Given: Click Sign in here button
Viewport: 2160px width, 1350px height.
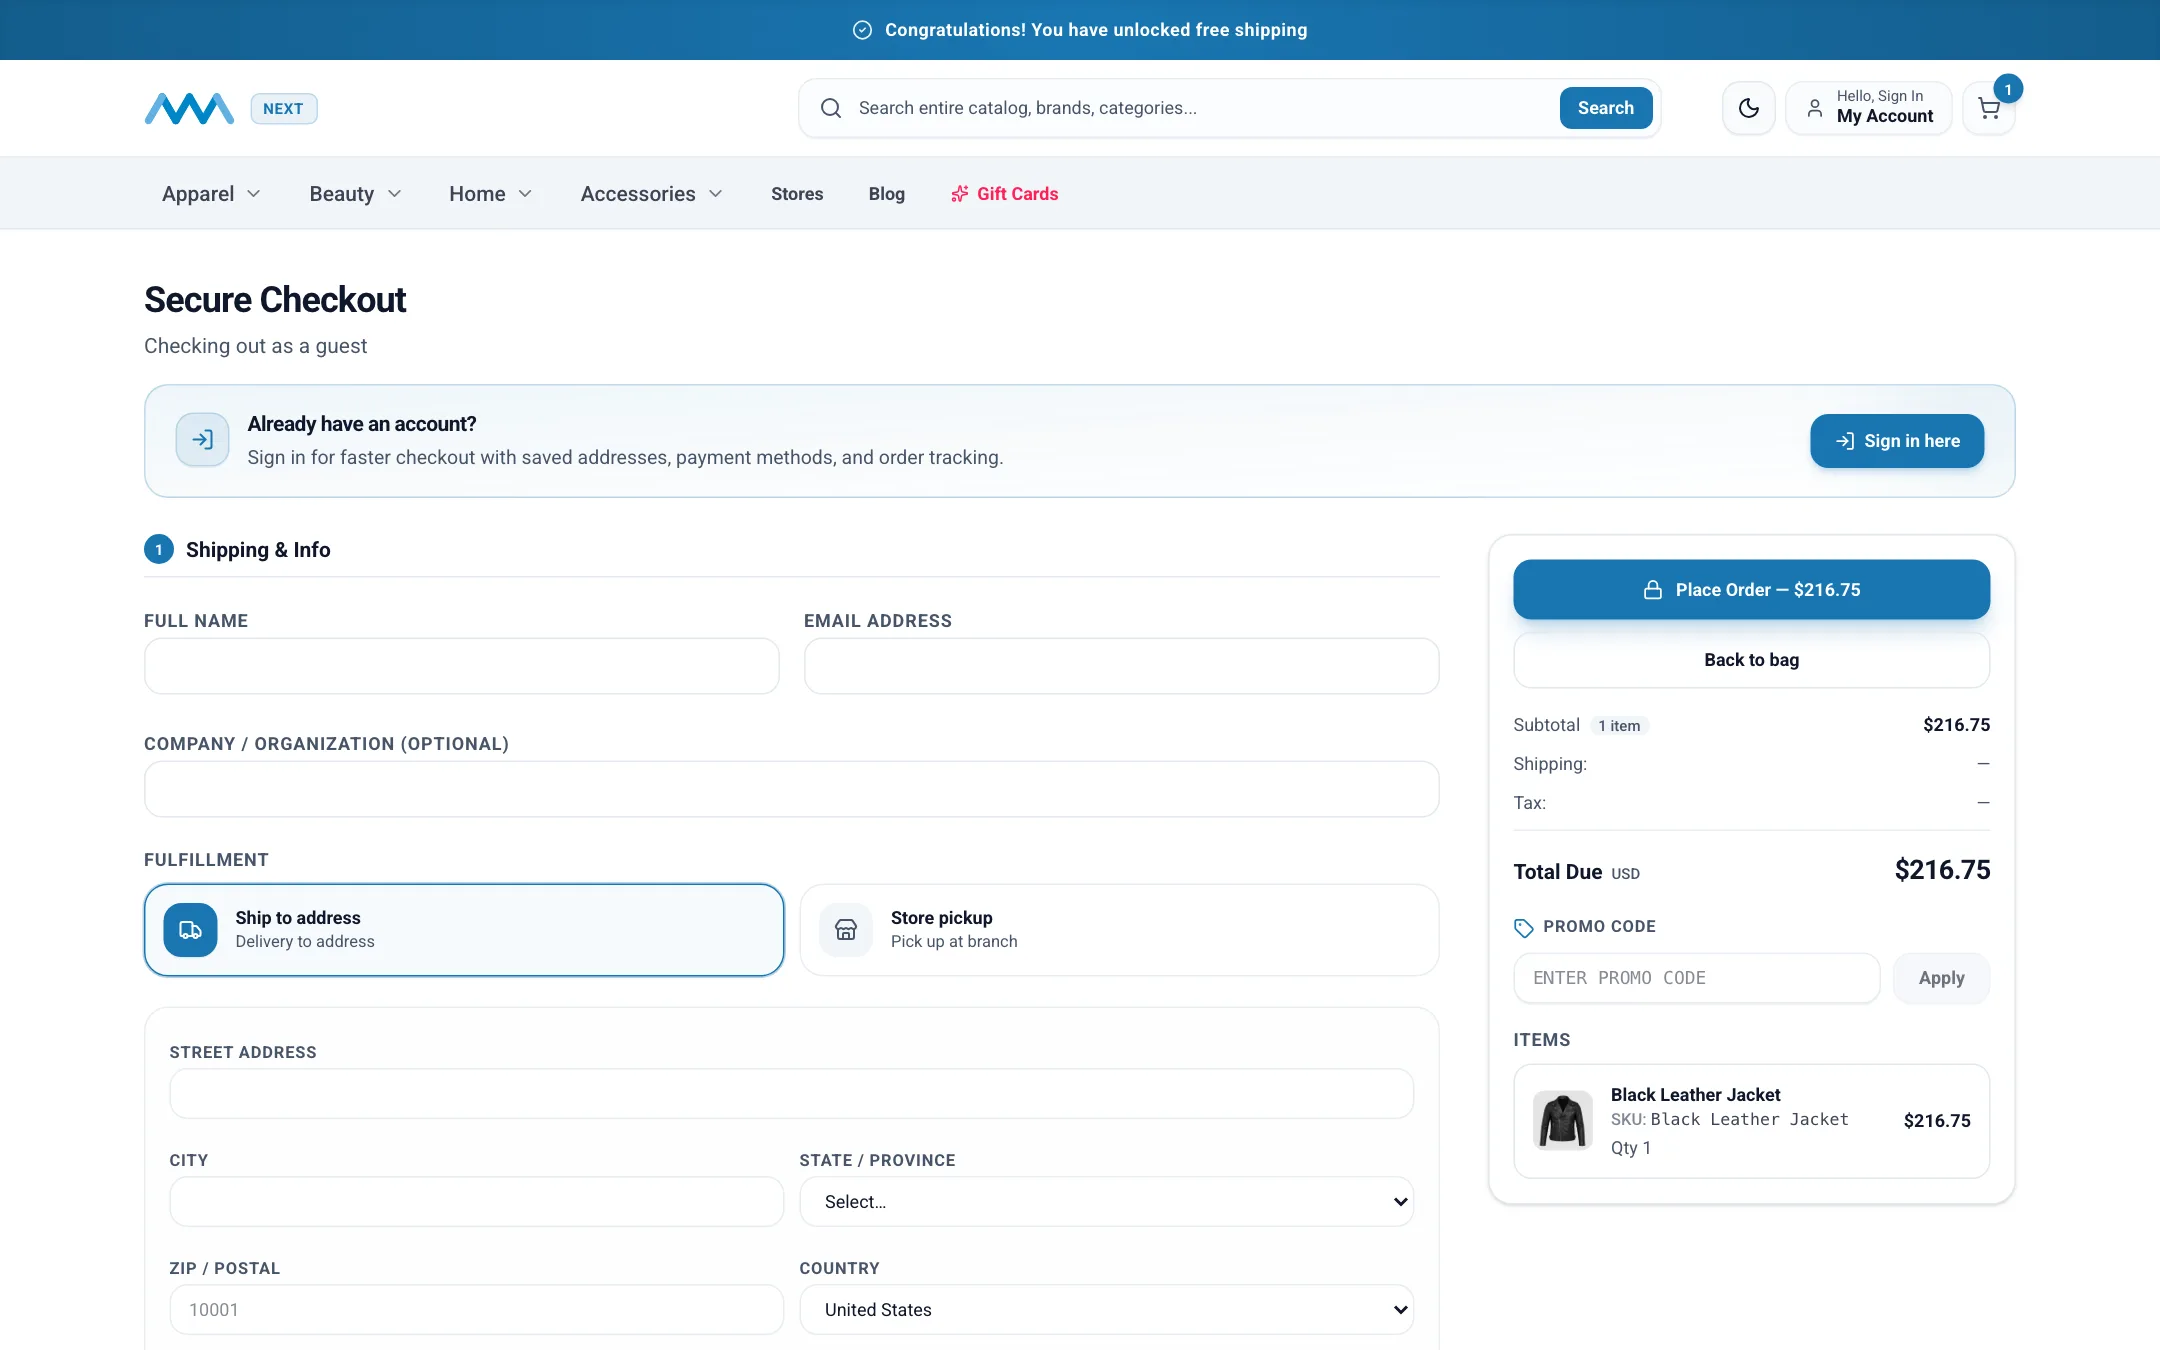Looking at the screenshot, I should click(1897, 441).
